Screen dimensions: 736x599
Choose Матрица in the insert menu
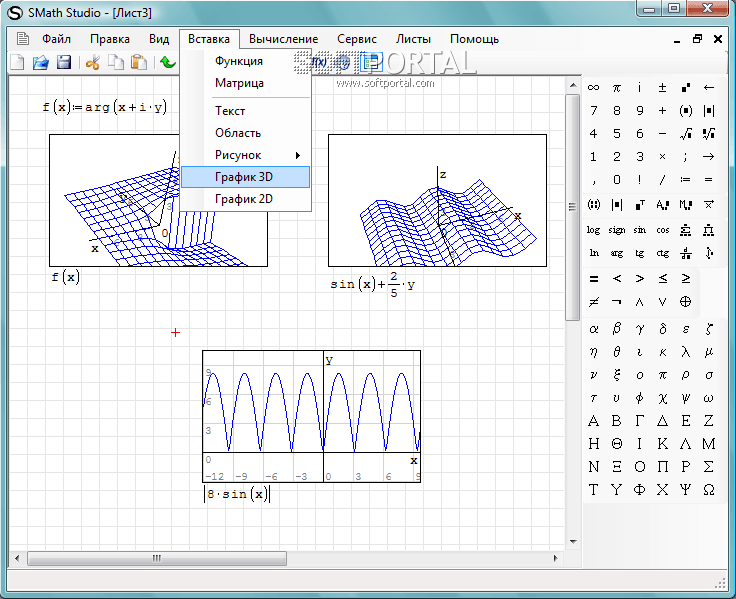[x=239, y=83]
